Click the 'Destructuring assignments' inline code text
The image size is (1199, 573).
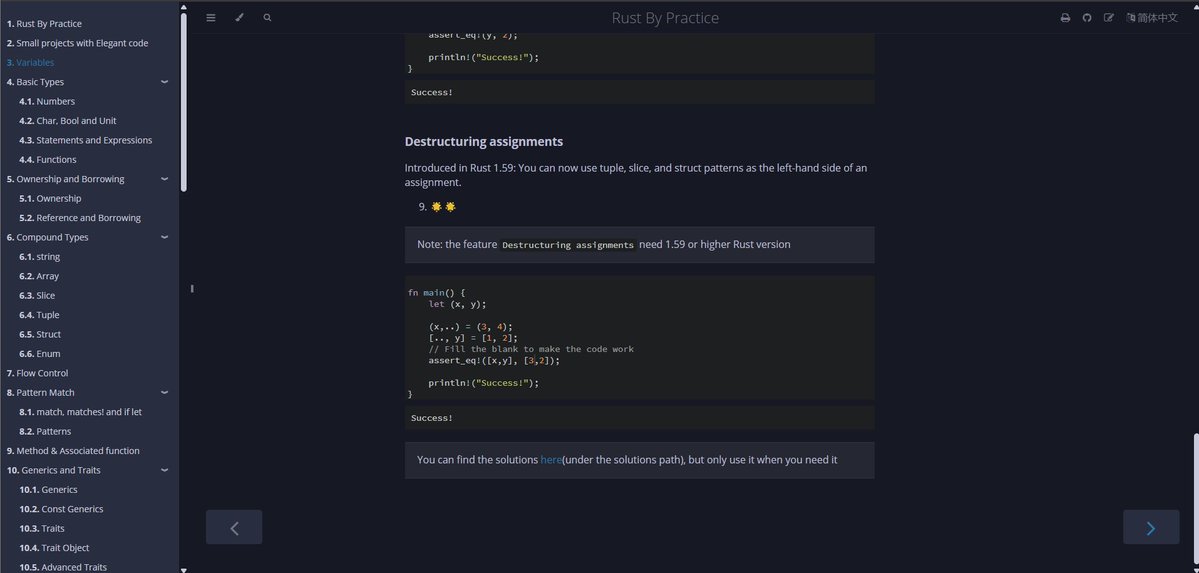pos(568,245)
